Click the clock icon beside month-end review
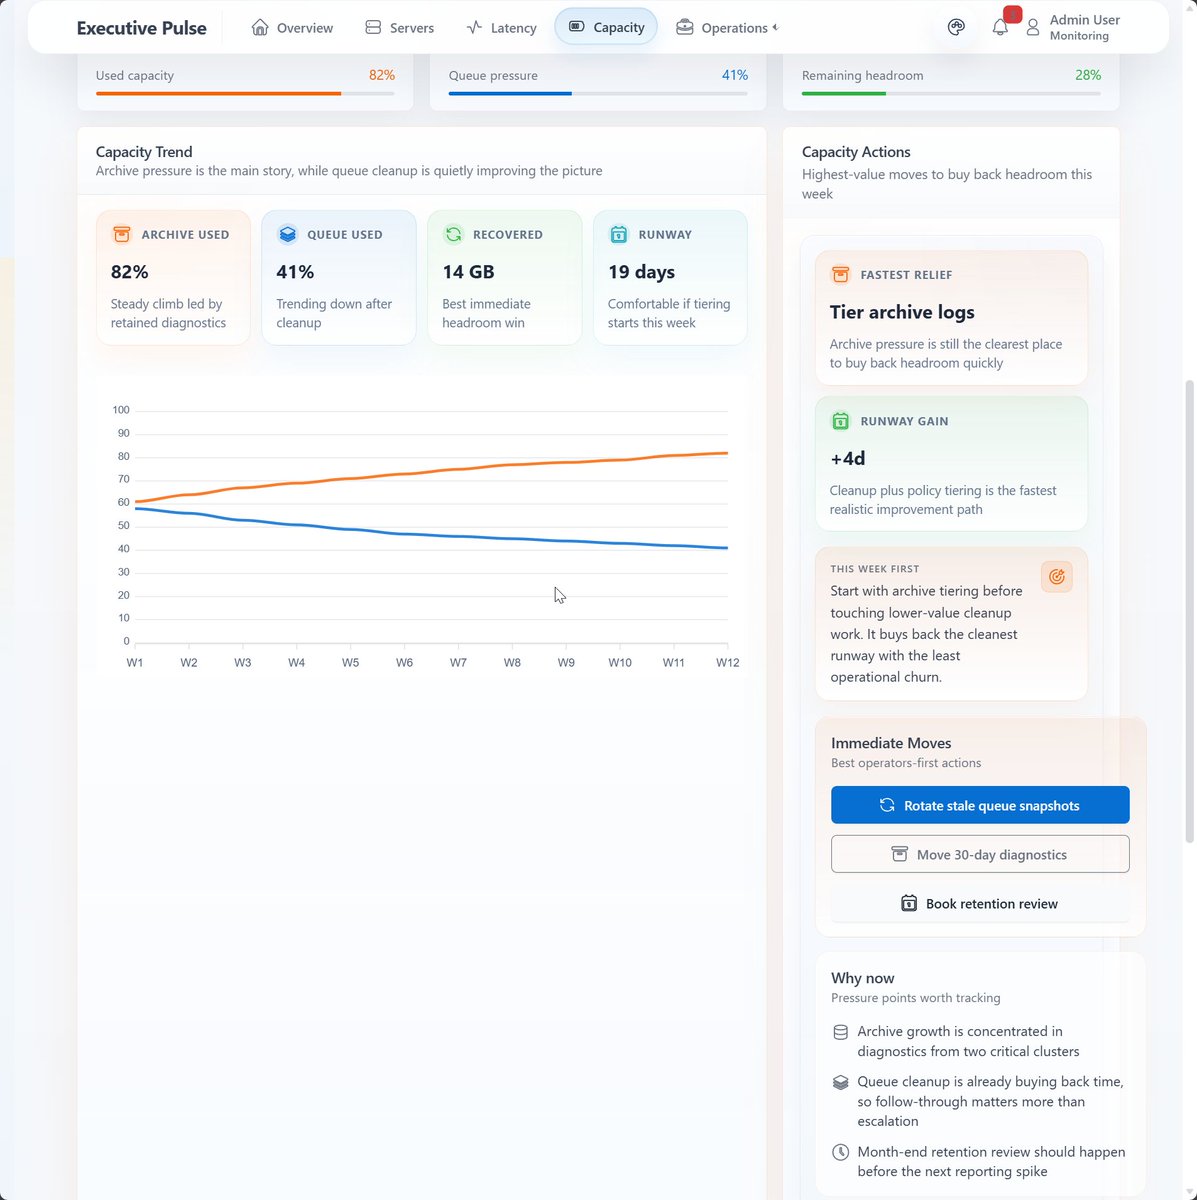The height and width of the screenshot is (1200, 1197). (840, 1152)
